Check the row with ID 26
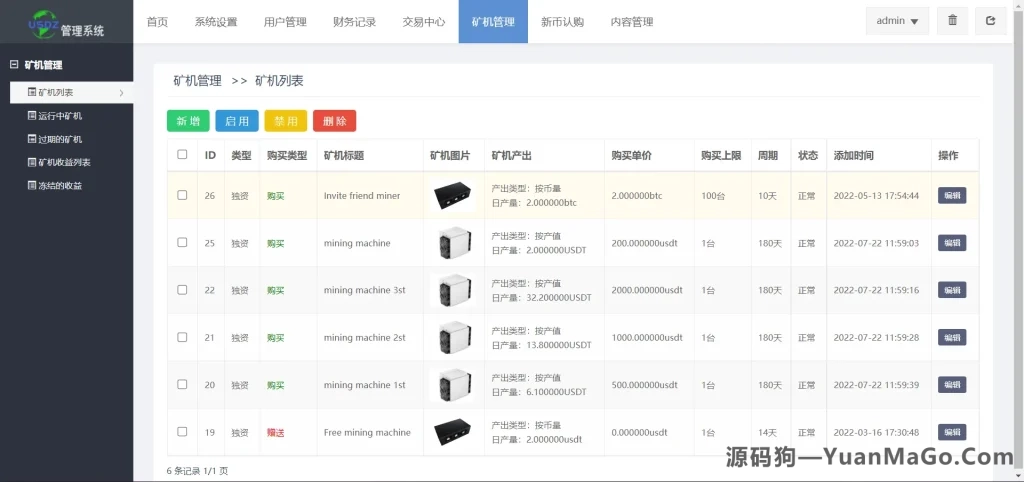This screenshot has width=1024, height=482. click(182, 195)
